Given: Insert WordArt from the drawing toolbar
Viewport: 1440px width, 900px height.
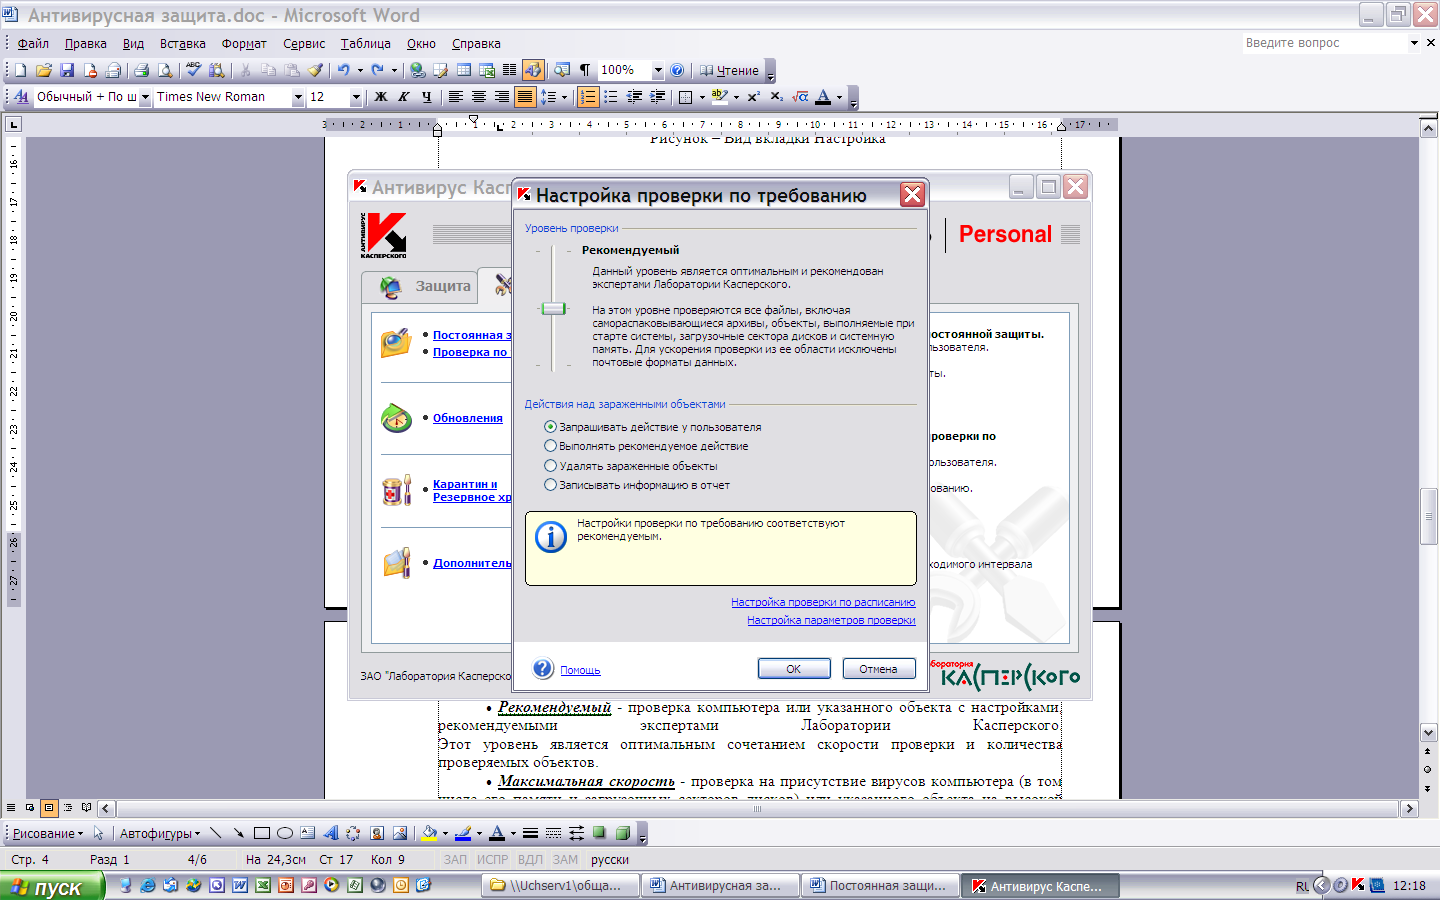Looking at the screenshot, I should (331, 833).
